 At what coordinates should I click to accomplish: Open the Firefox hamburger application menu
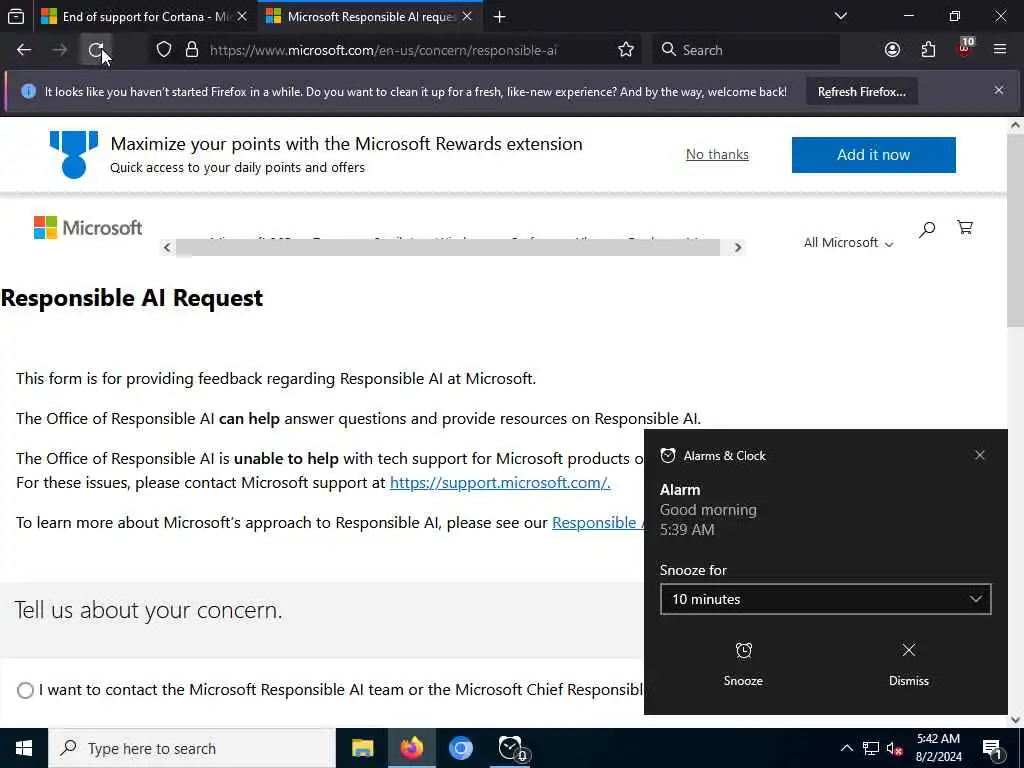[x=999, y=50]
